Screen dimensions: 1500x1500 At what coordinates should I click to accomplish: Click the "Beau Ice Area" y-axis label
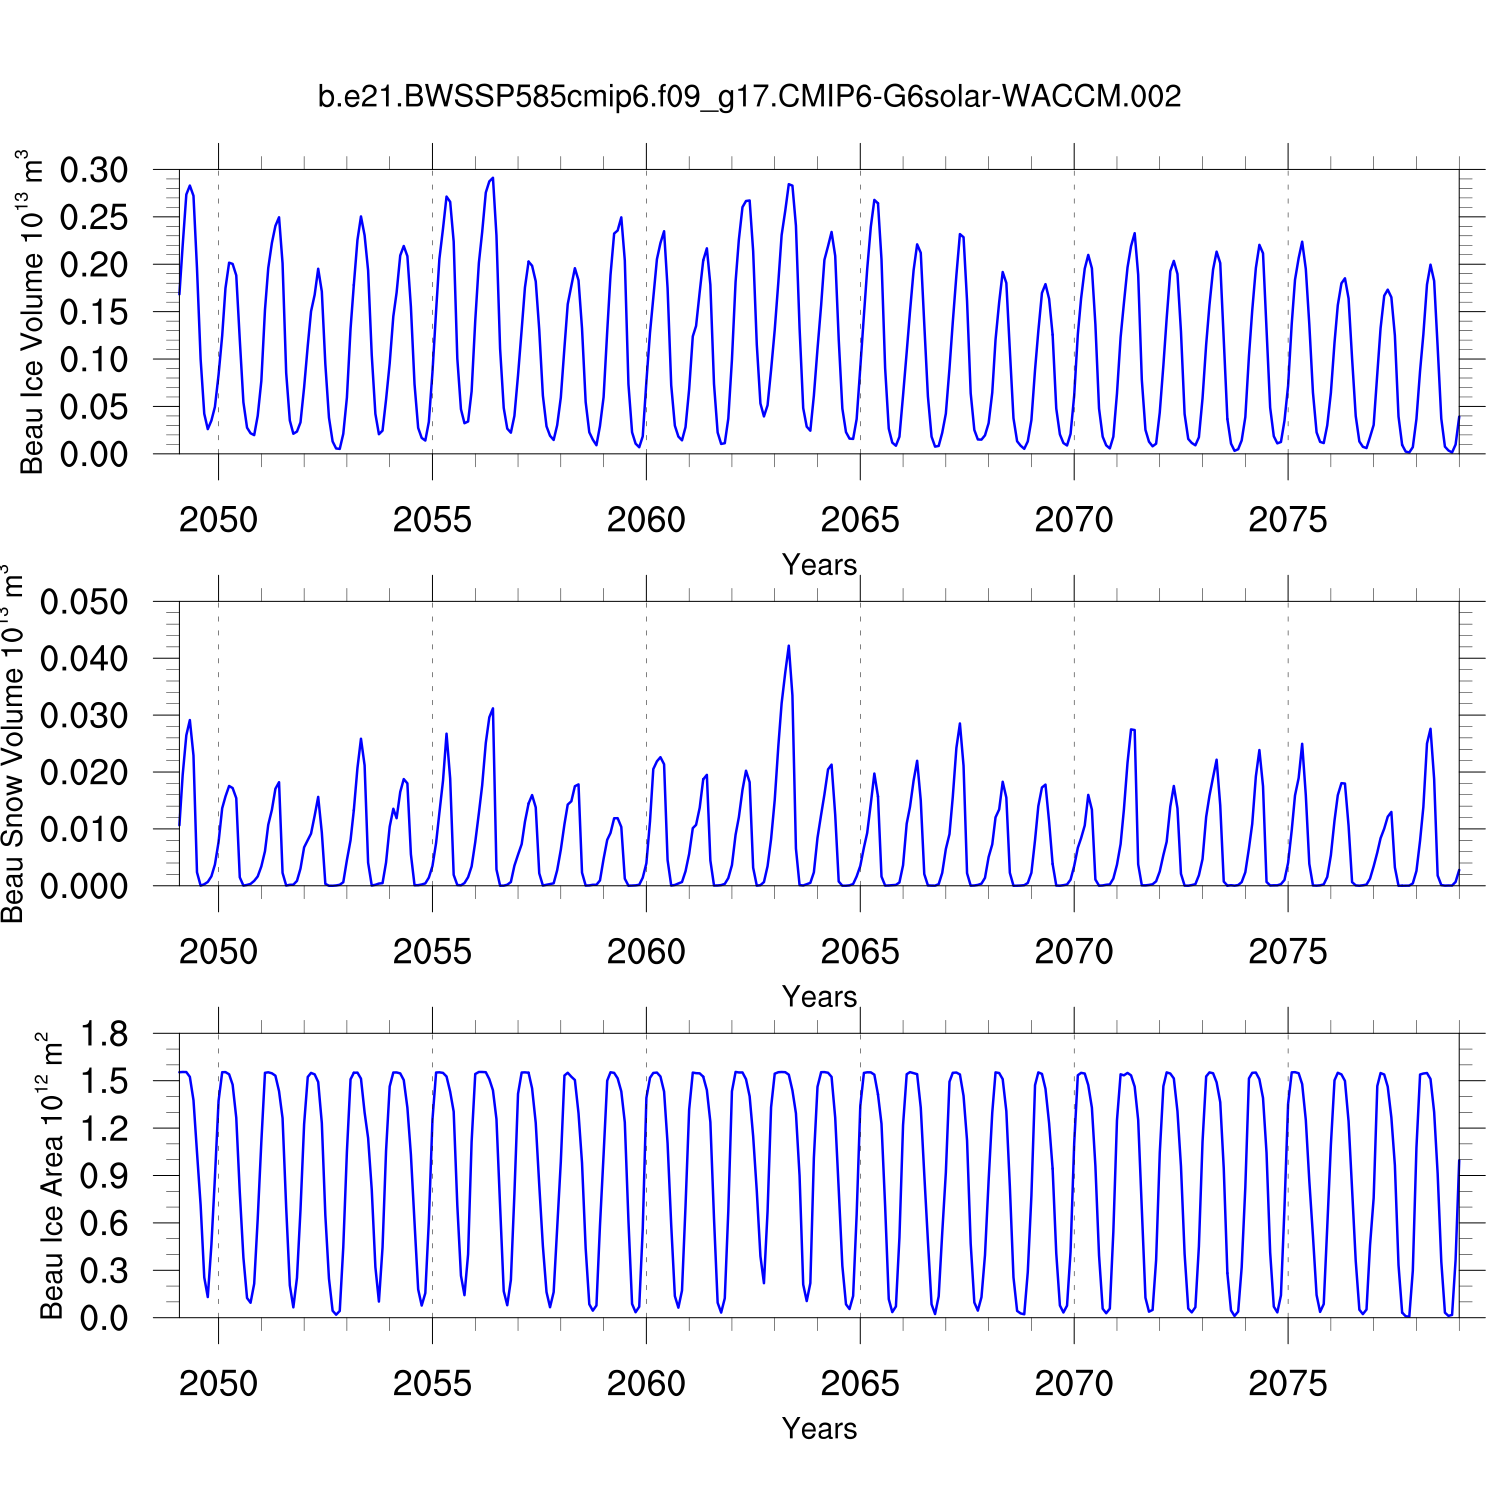tap(50, 1176)
